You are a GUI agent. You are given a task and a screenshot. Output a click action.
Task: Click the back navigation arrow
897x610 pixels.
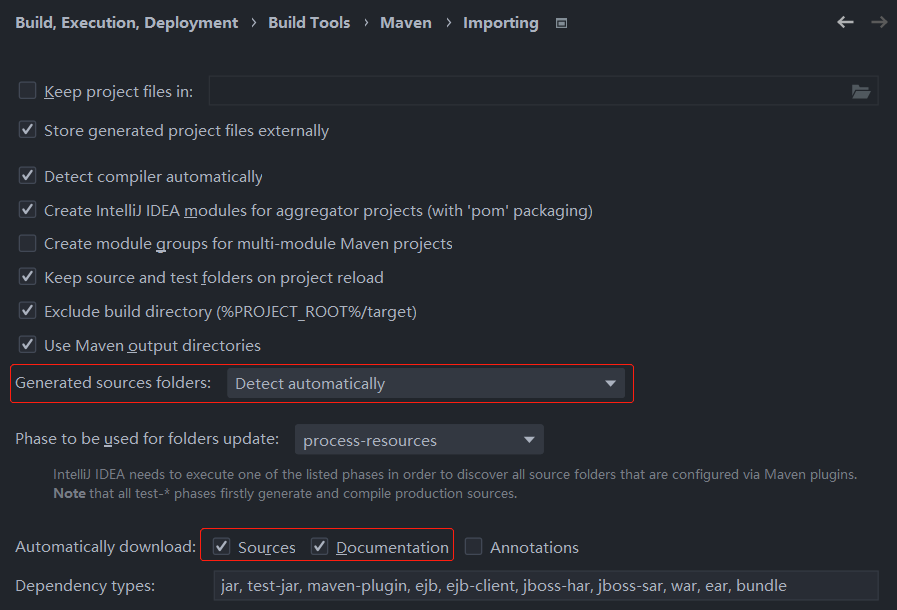pos(845,22)
